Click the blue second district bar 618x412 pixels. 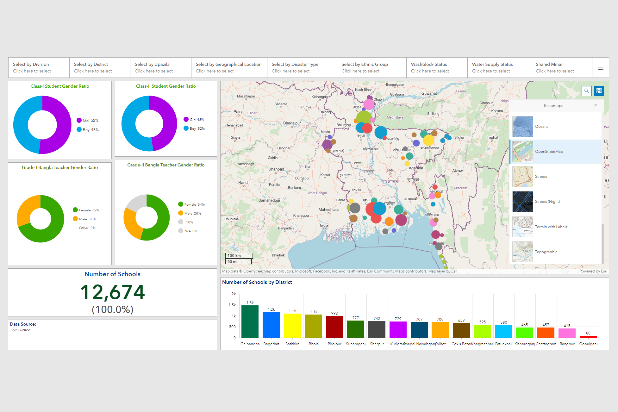(271, 325)
